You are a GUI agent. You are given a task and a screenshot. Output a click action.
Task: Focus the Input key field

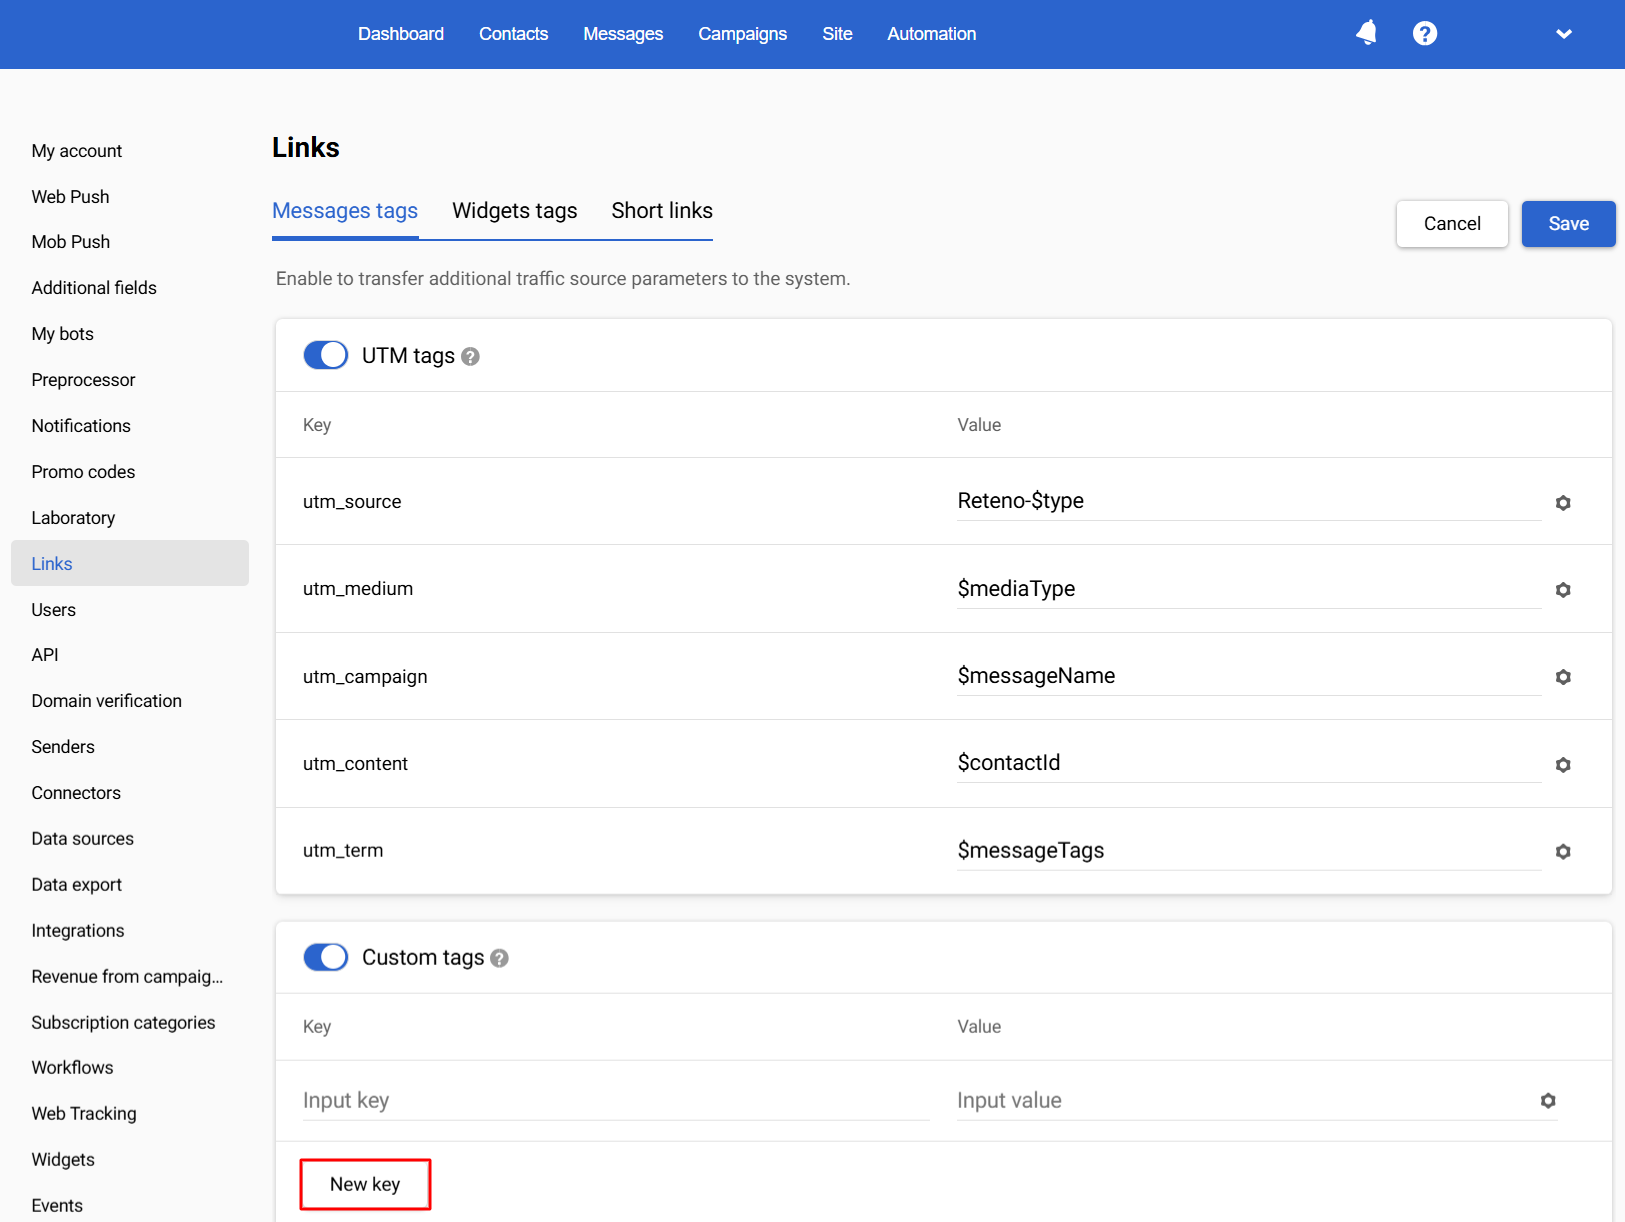tap(616, 1101)
